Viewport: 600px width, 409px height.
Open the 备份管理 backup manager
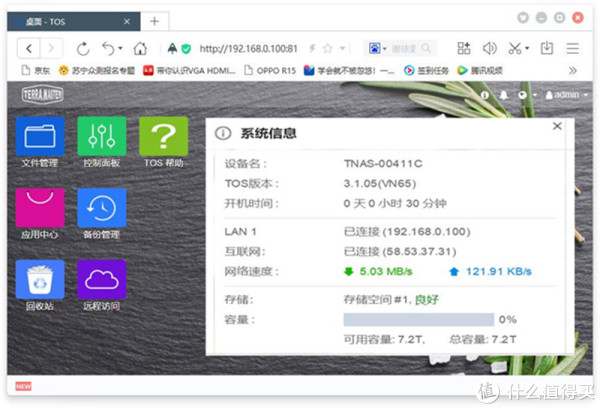click(101, 208)
